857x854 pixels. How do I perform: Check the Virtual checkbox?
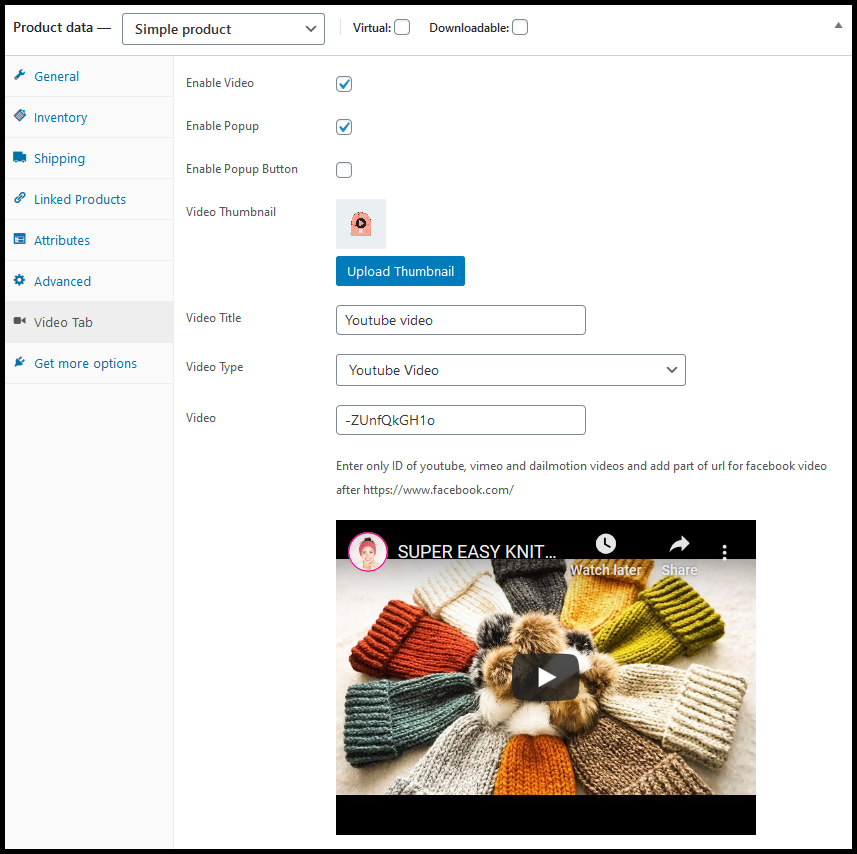[x=402, y=27]
